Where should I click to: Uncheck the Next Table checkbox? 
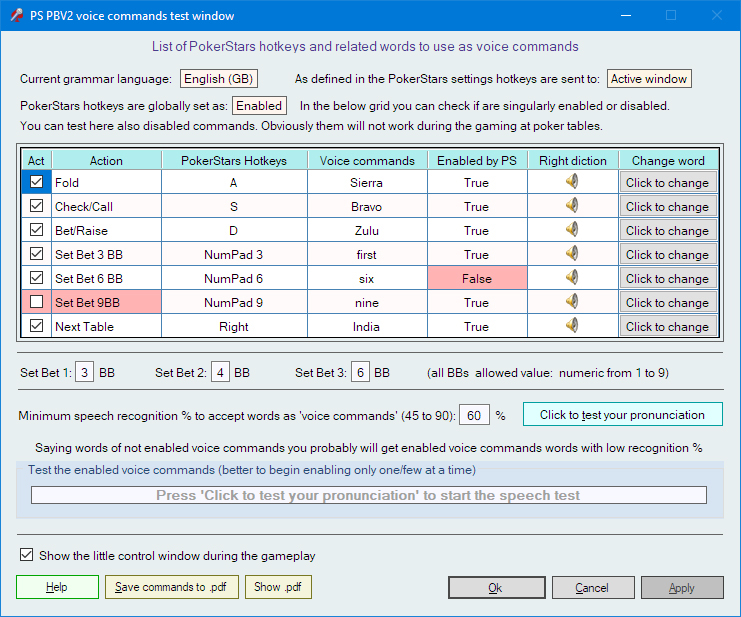click(x=36, y=326)
